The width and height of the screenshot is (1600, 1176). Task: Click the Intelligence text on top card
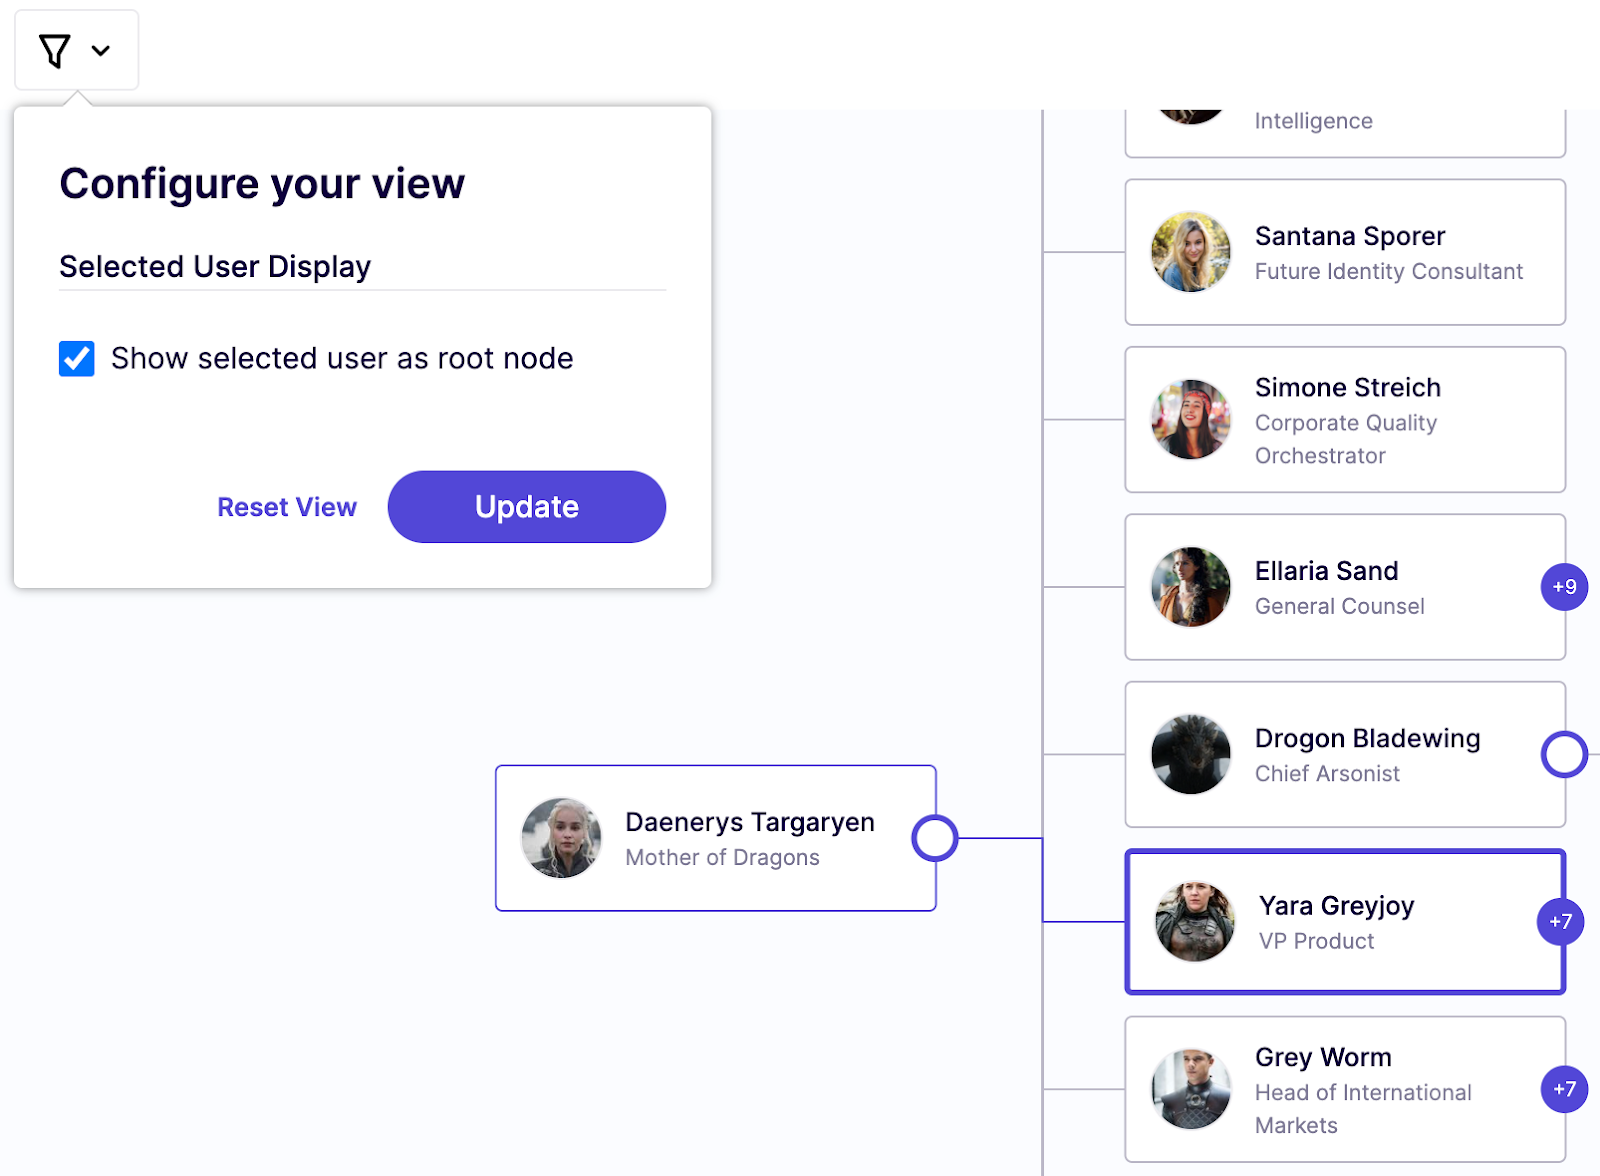click(x=1313, y=121)
